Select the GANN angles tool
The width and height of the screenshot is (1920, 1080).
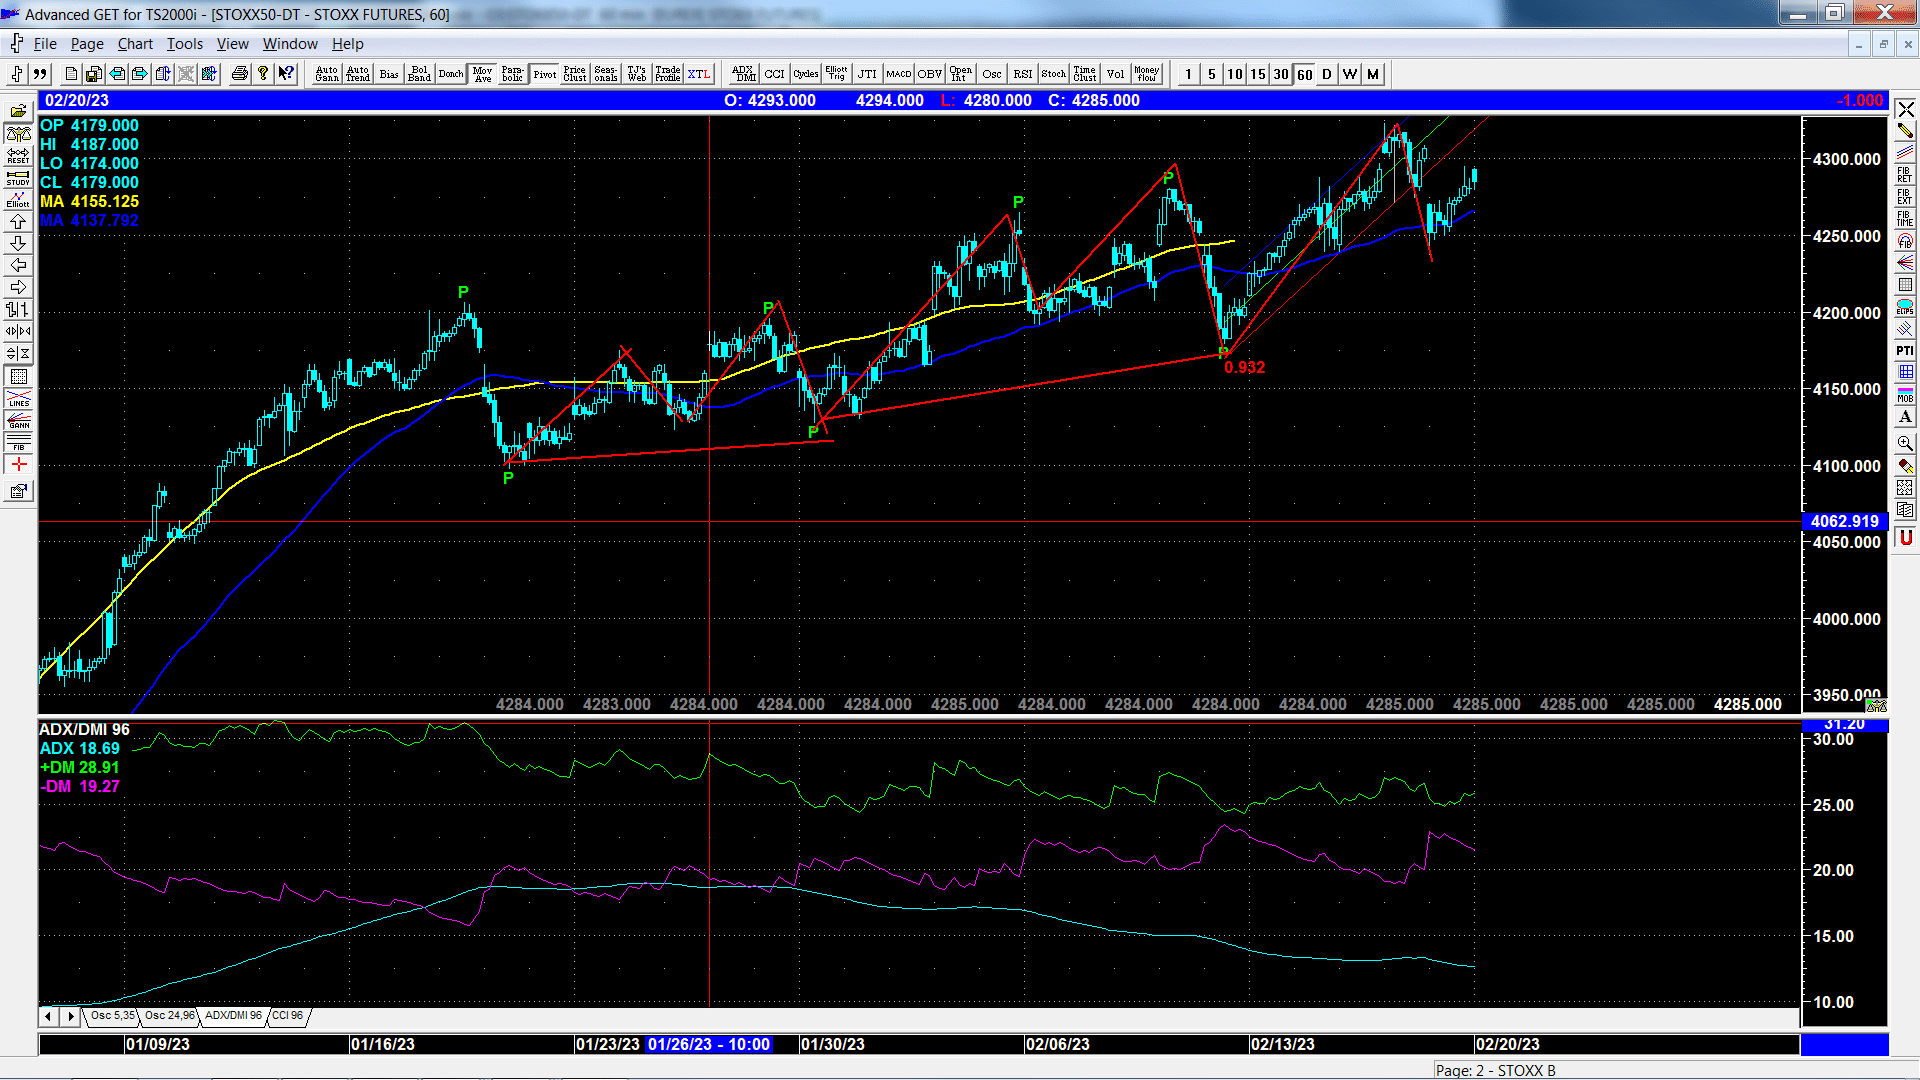pyautogui.click(x=18, y=420)
